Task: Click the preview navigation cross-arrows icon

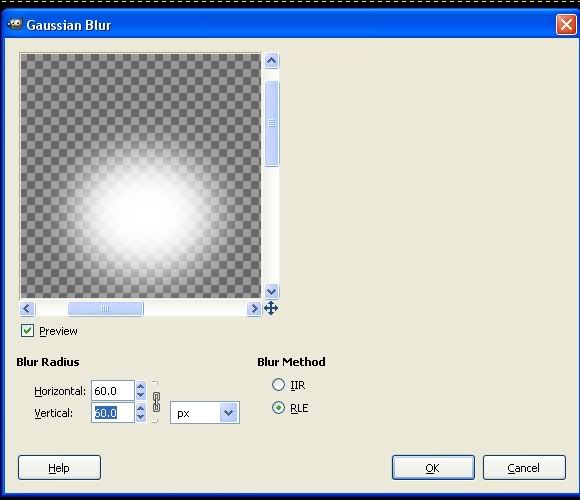Action: pos(271,308)
